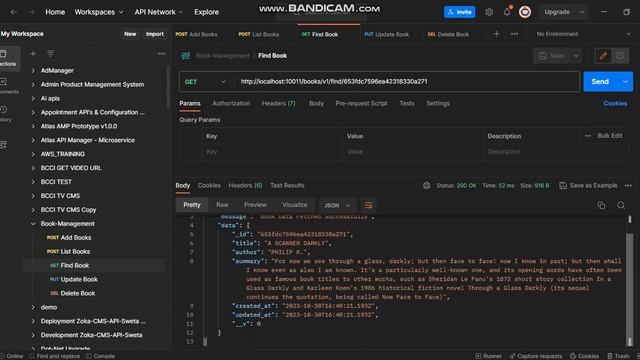Image resolution: width=640 pixels, height=360 pixels.
Task: Select the Raw response view
Action: [x=222, y=205]
